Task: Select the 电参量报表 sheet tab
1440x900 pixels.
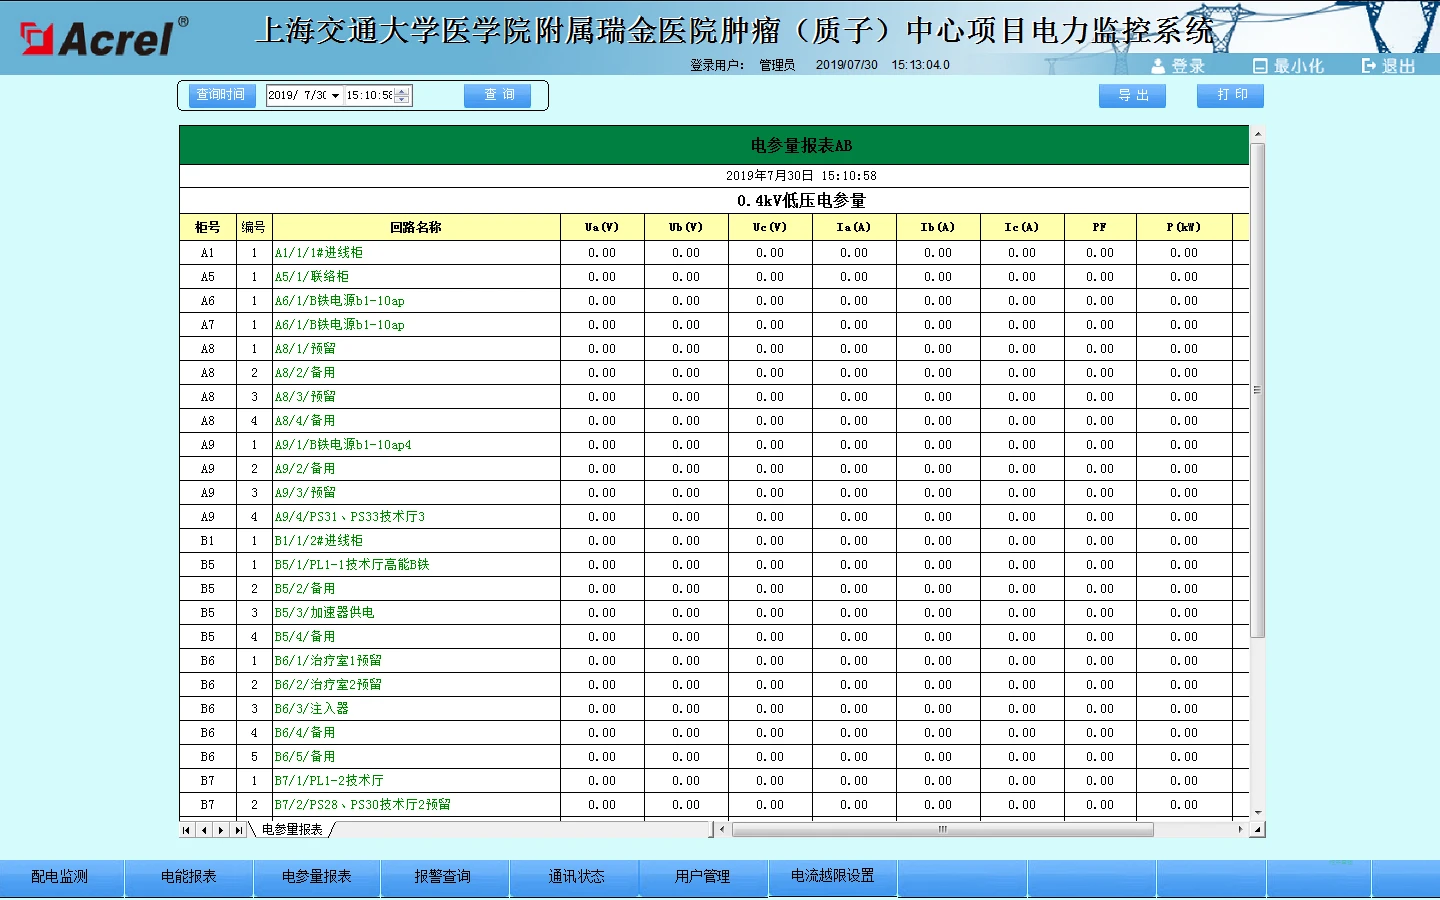Action: click(x=292, y=830)
